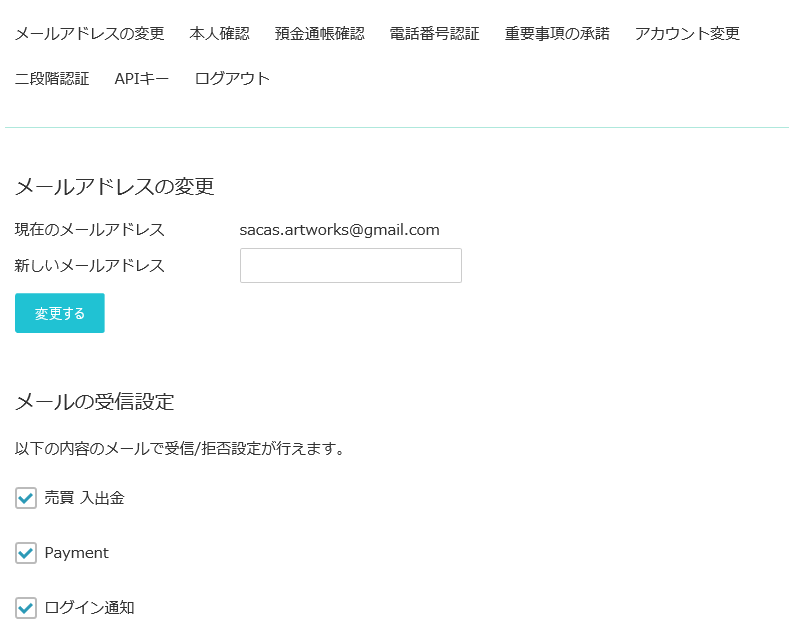Navigate to アカウント変更

coord(687,34)
